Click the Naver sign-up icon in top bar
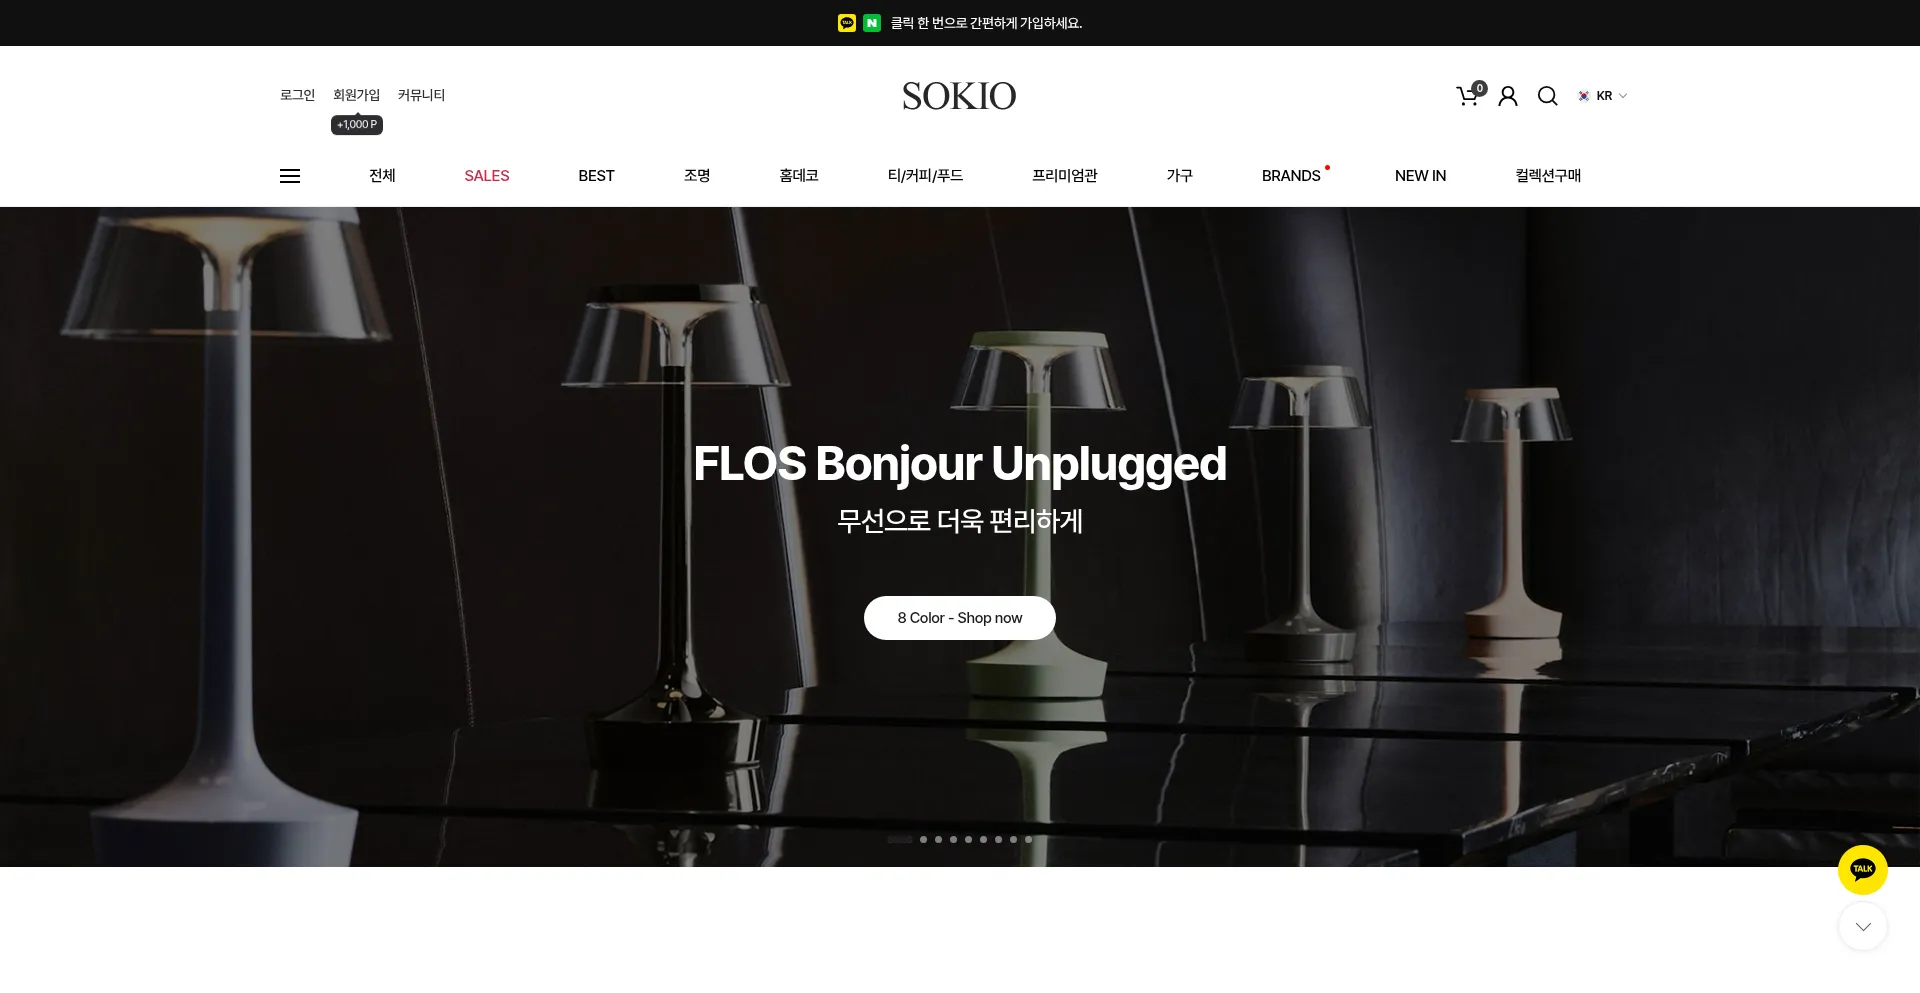The width and height of the screenshot is (1920, 993). (x=872, y=23)
